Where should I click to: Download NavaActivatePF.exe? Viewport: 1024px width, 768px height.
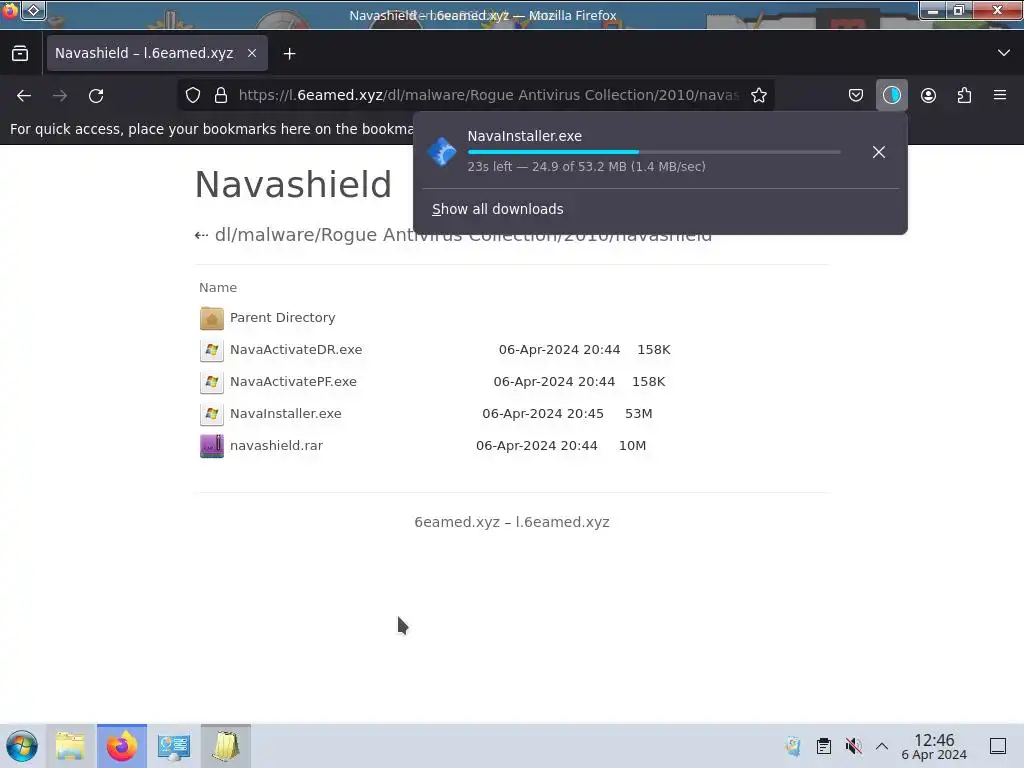(293, 381)
